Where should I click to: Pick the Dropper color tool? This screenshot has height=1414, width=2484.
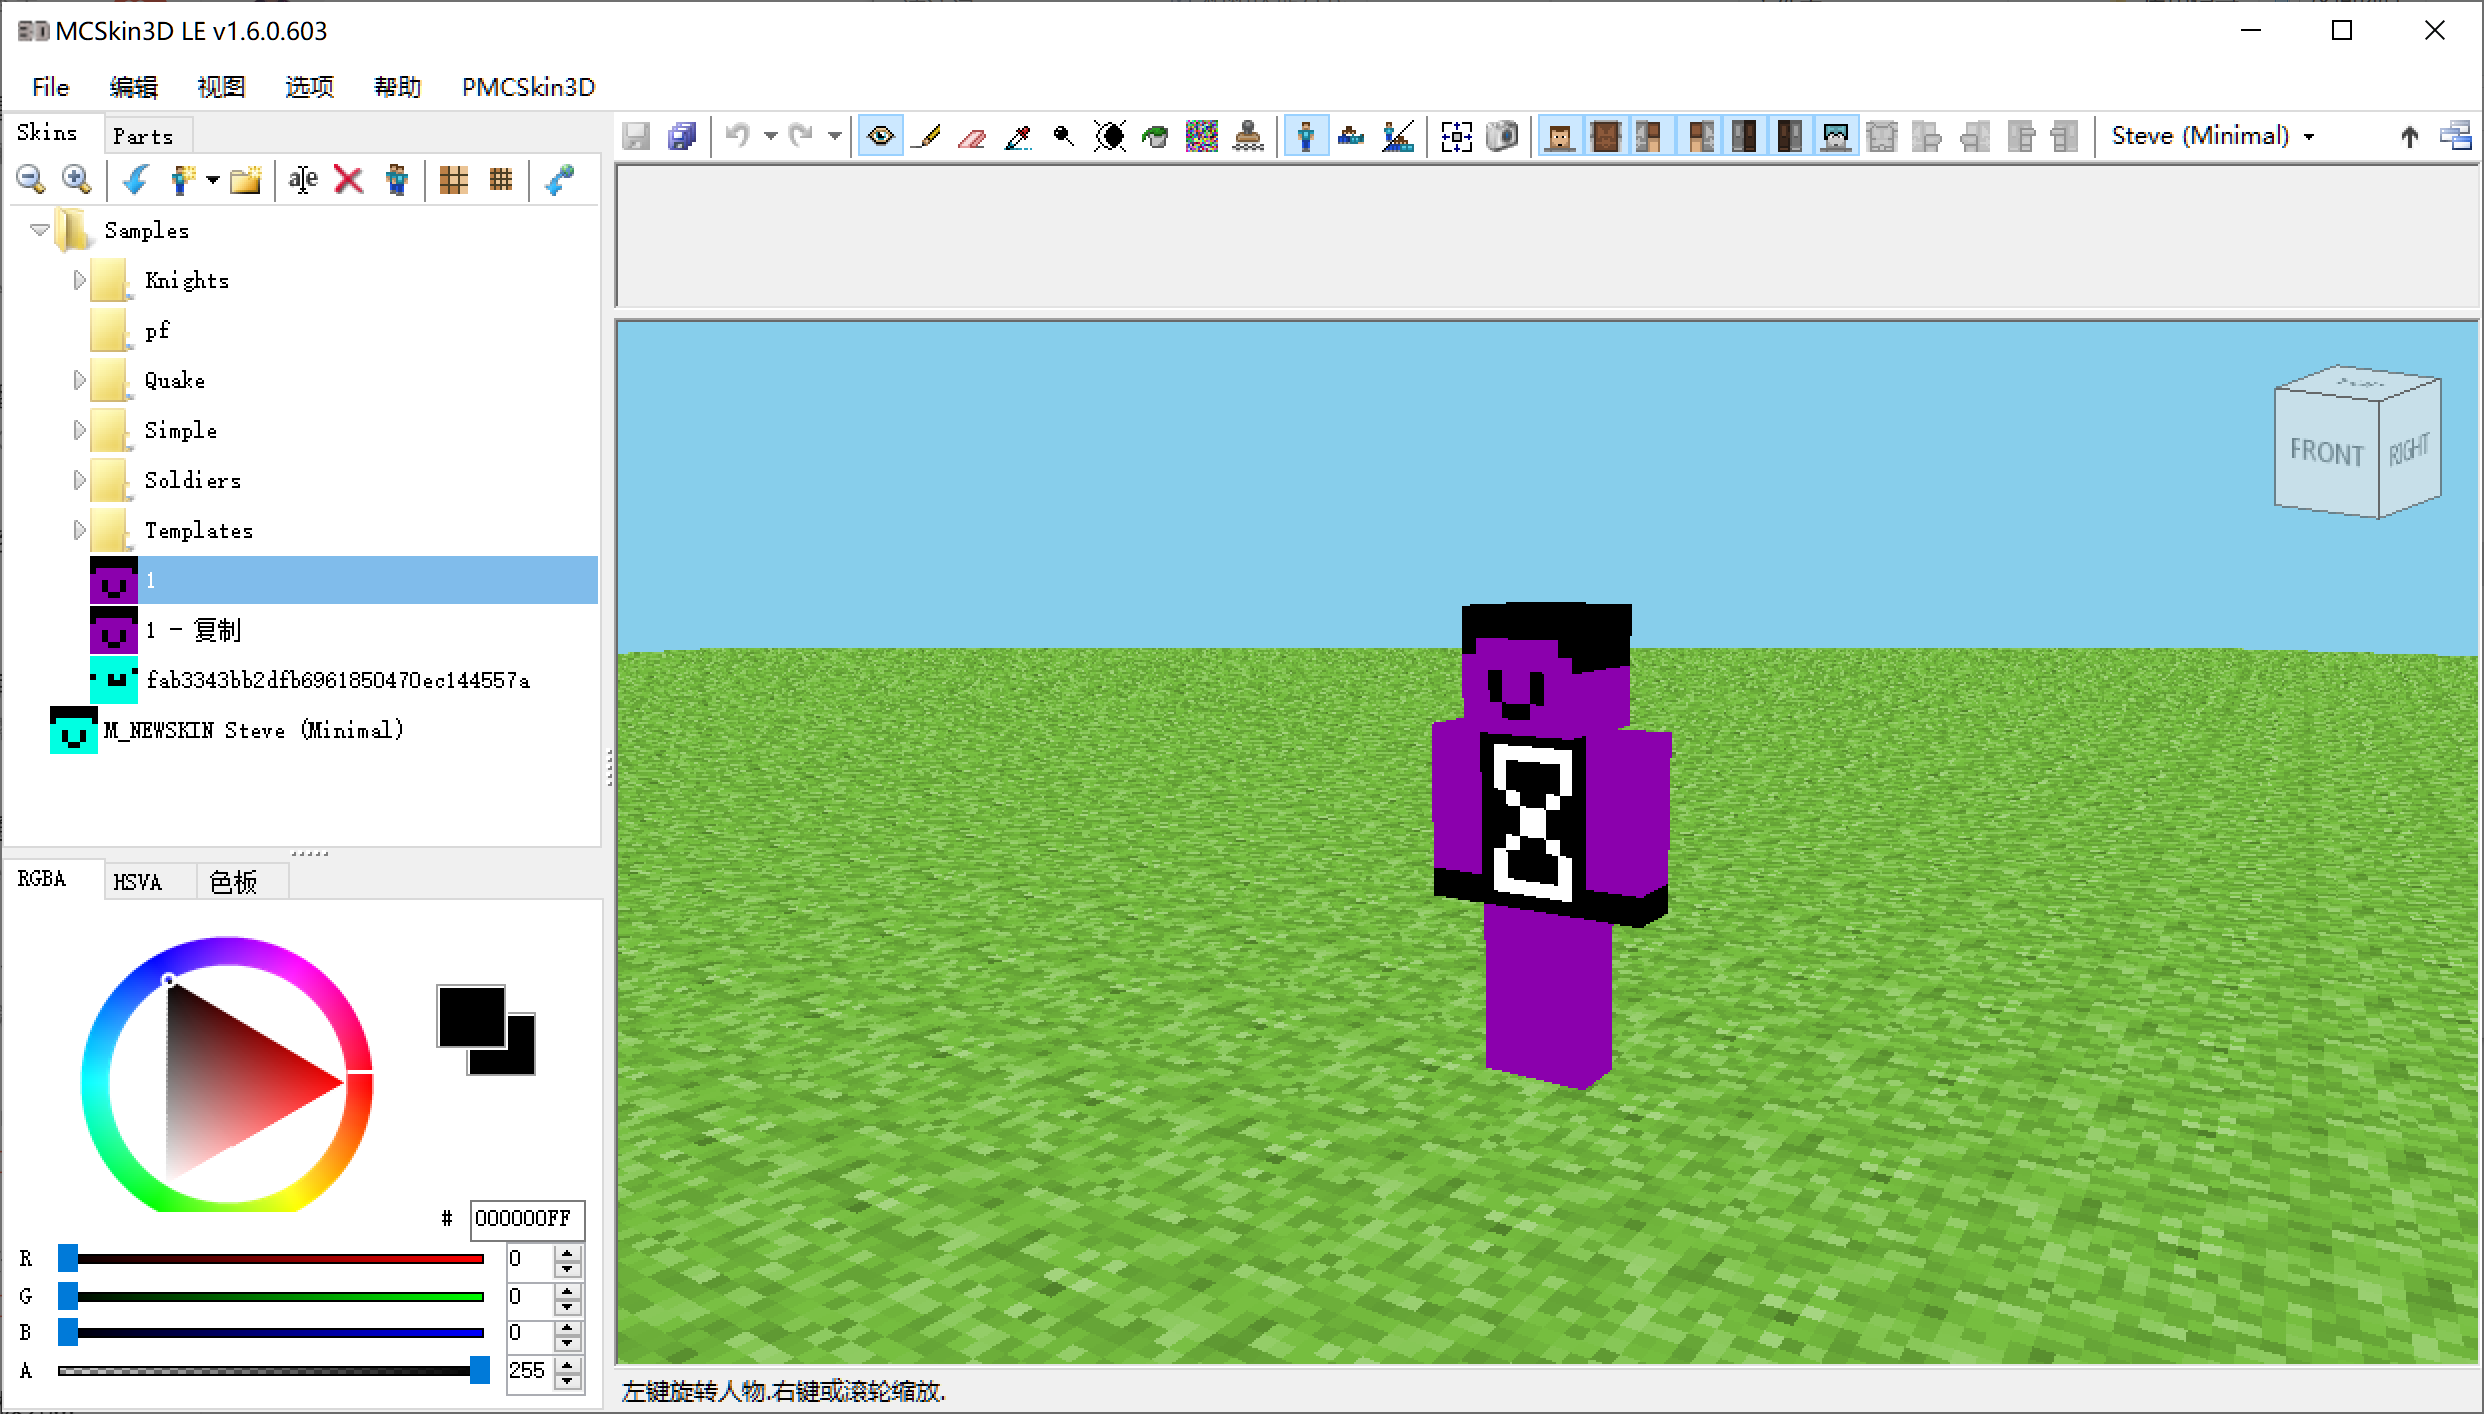coord(1018,136)
